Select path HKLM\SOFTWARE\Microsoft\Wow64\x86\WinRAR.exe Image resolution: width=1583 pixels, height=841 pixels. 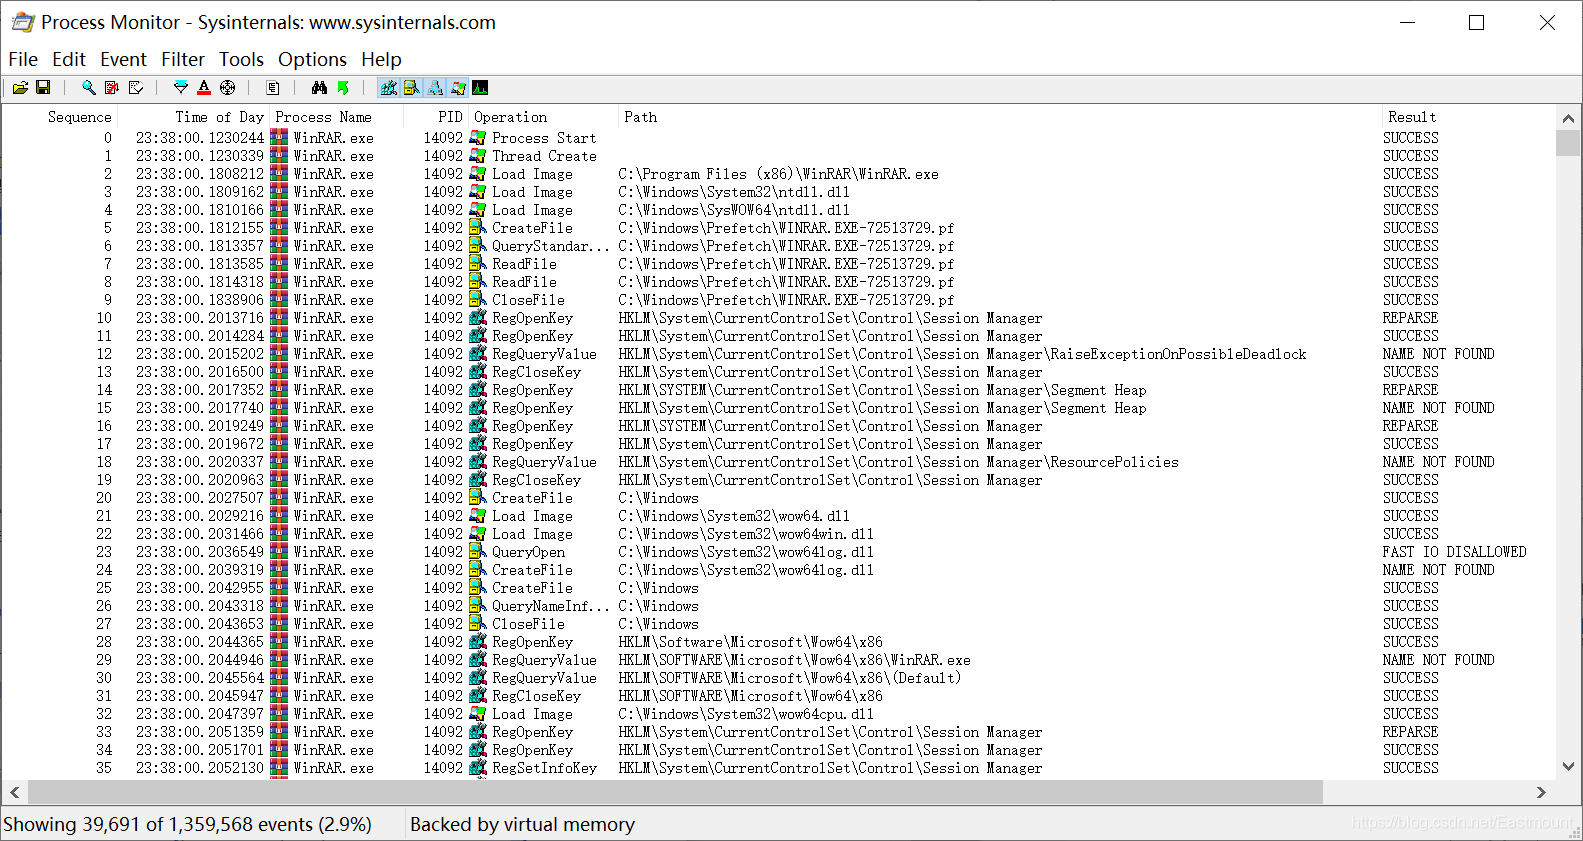[x=795, y=660]
